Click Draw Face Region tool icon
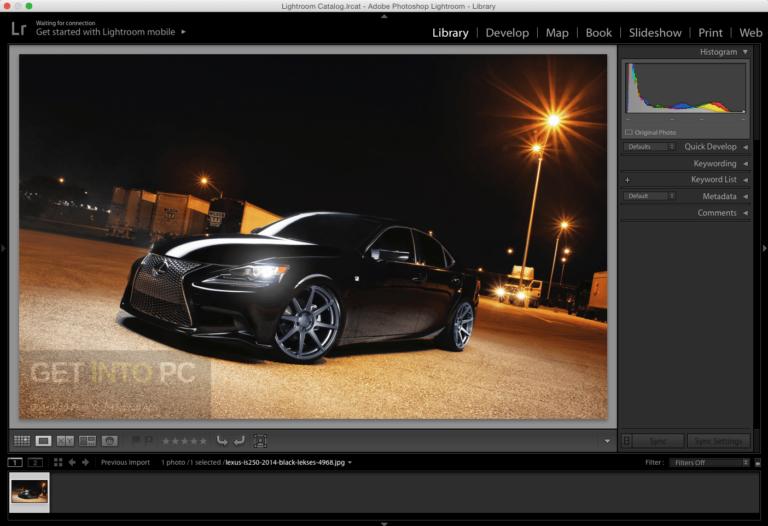768x526 pixels. [x=260, y=441]
